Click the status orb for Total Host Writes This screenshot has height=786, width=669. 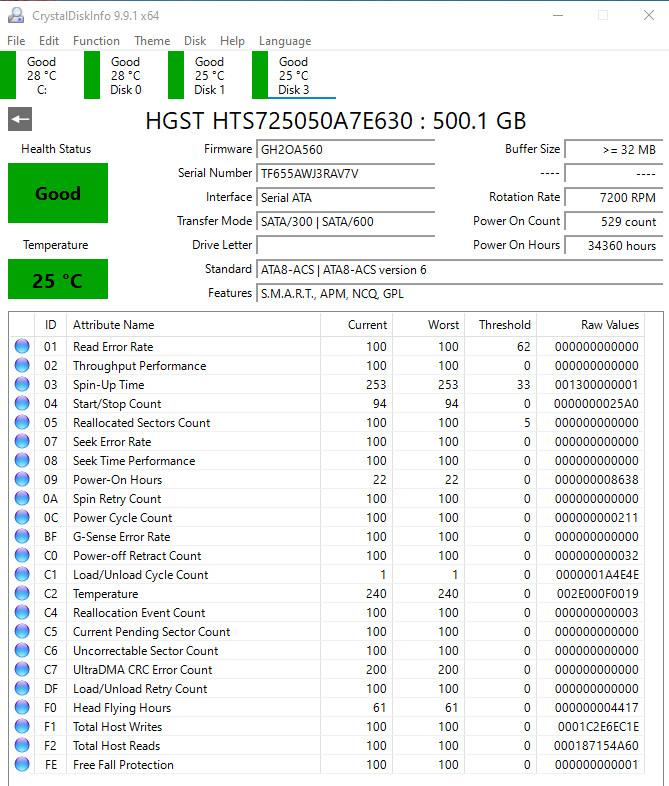pyautogui.click(x=22, y=726)
